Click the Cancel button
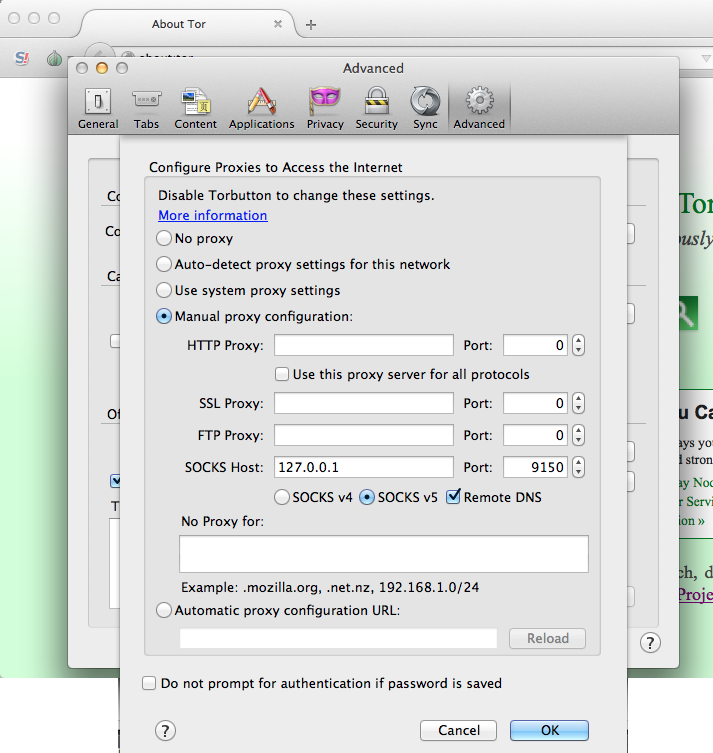Image resolution: width=713 pixels, height=753 pixels. (459, 730)
